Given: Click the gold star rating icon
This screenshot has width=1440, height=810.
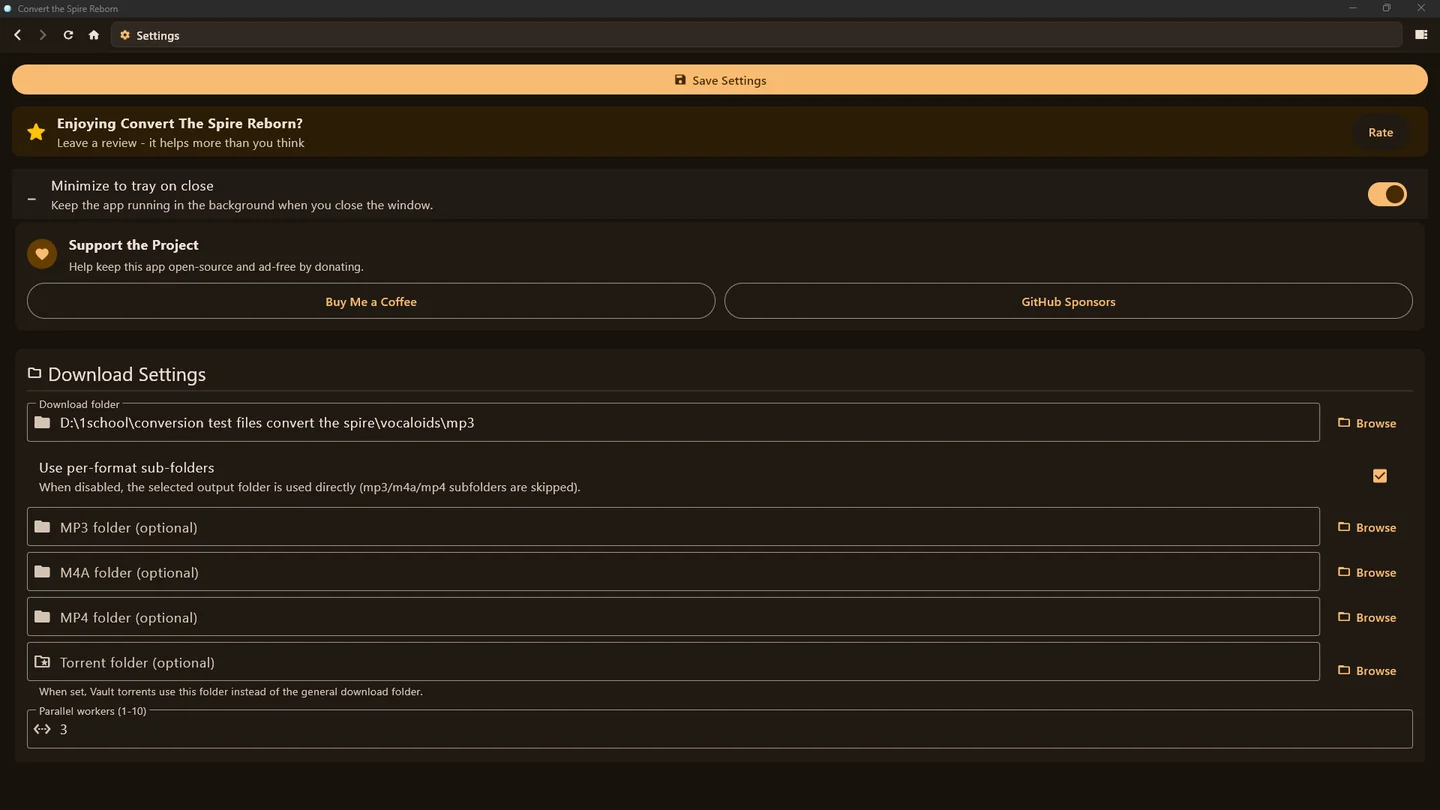Looking at the screenshot, I should pos(36,132).
